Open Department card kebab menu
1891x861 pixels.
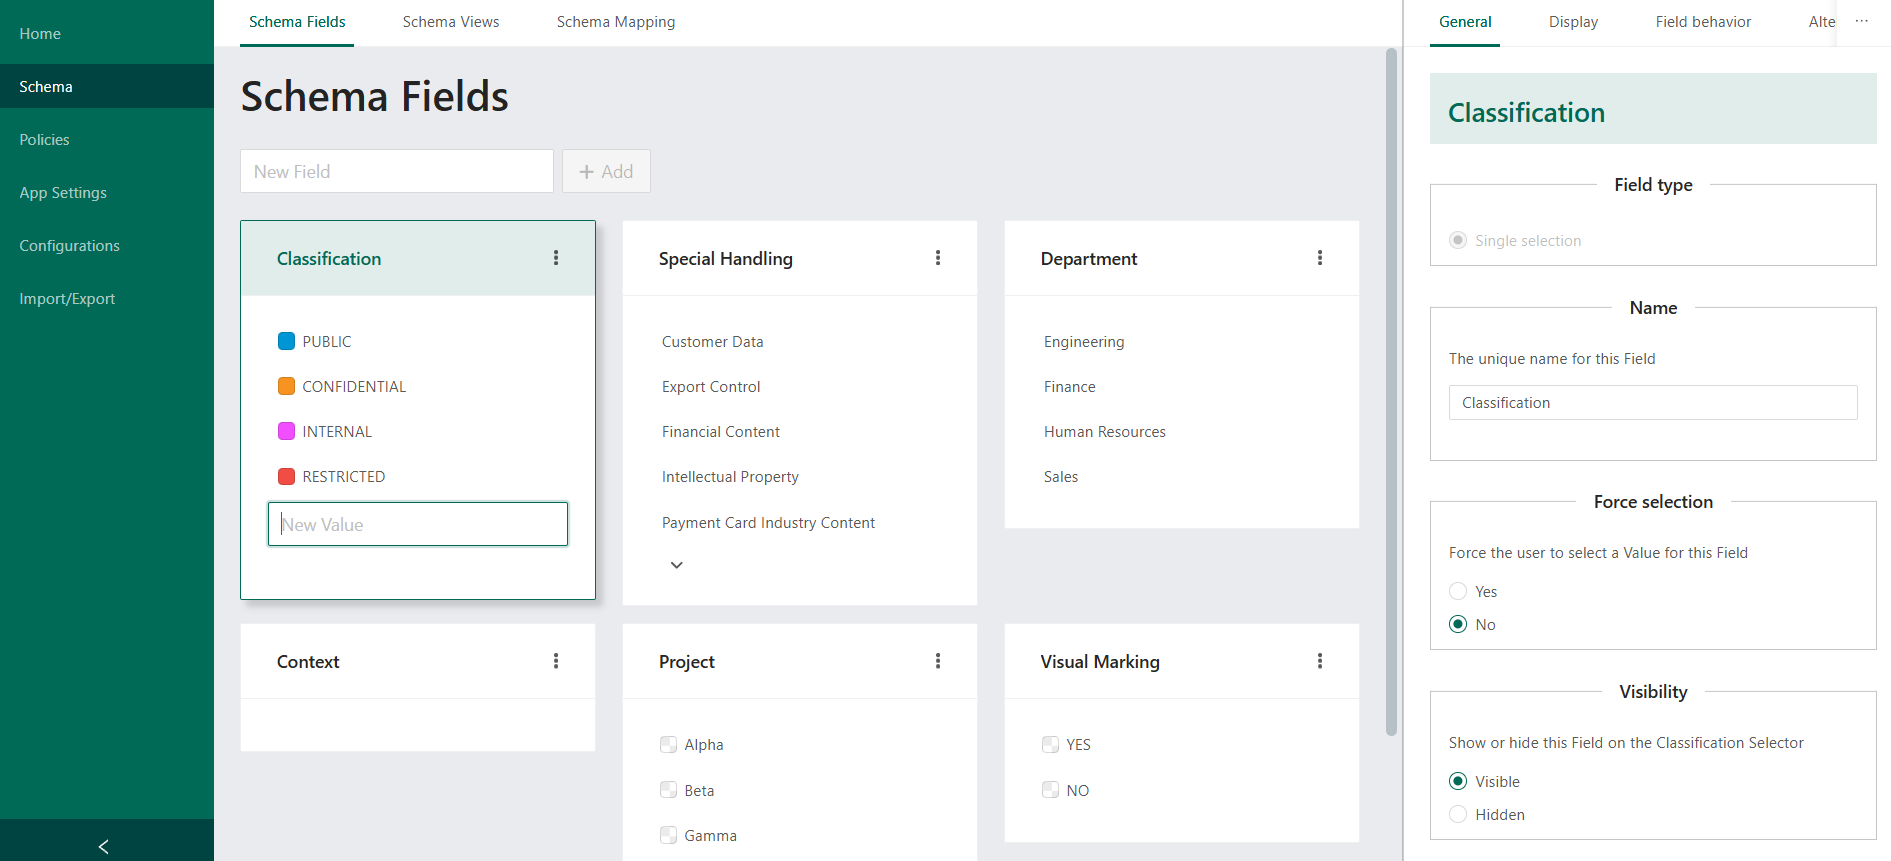point(1320,258)
